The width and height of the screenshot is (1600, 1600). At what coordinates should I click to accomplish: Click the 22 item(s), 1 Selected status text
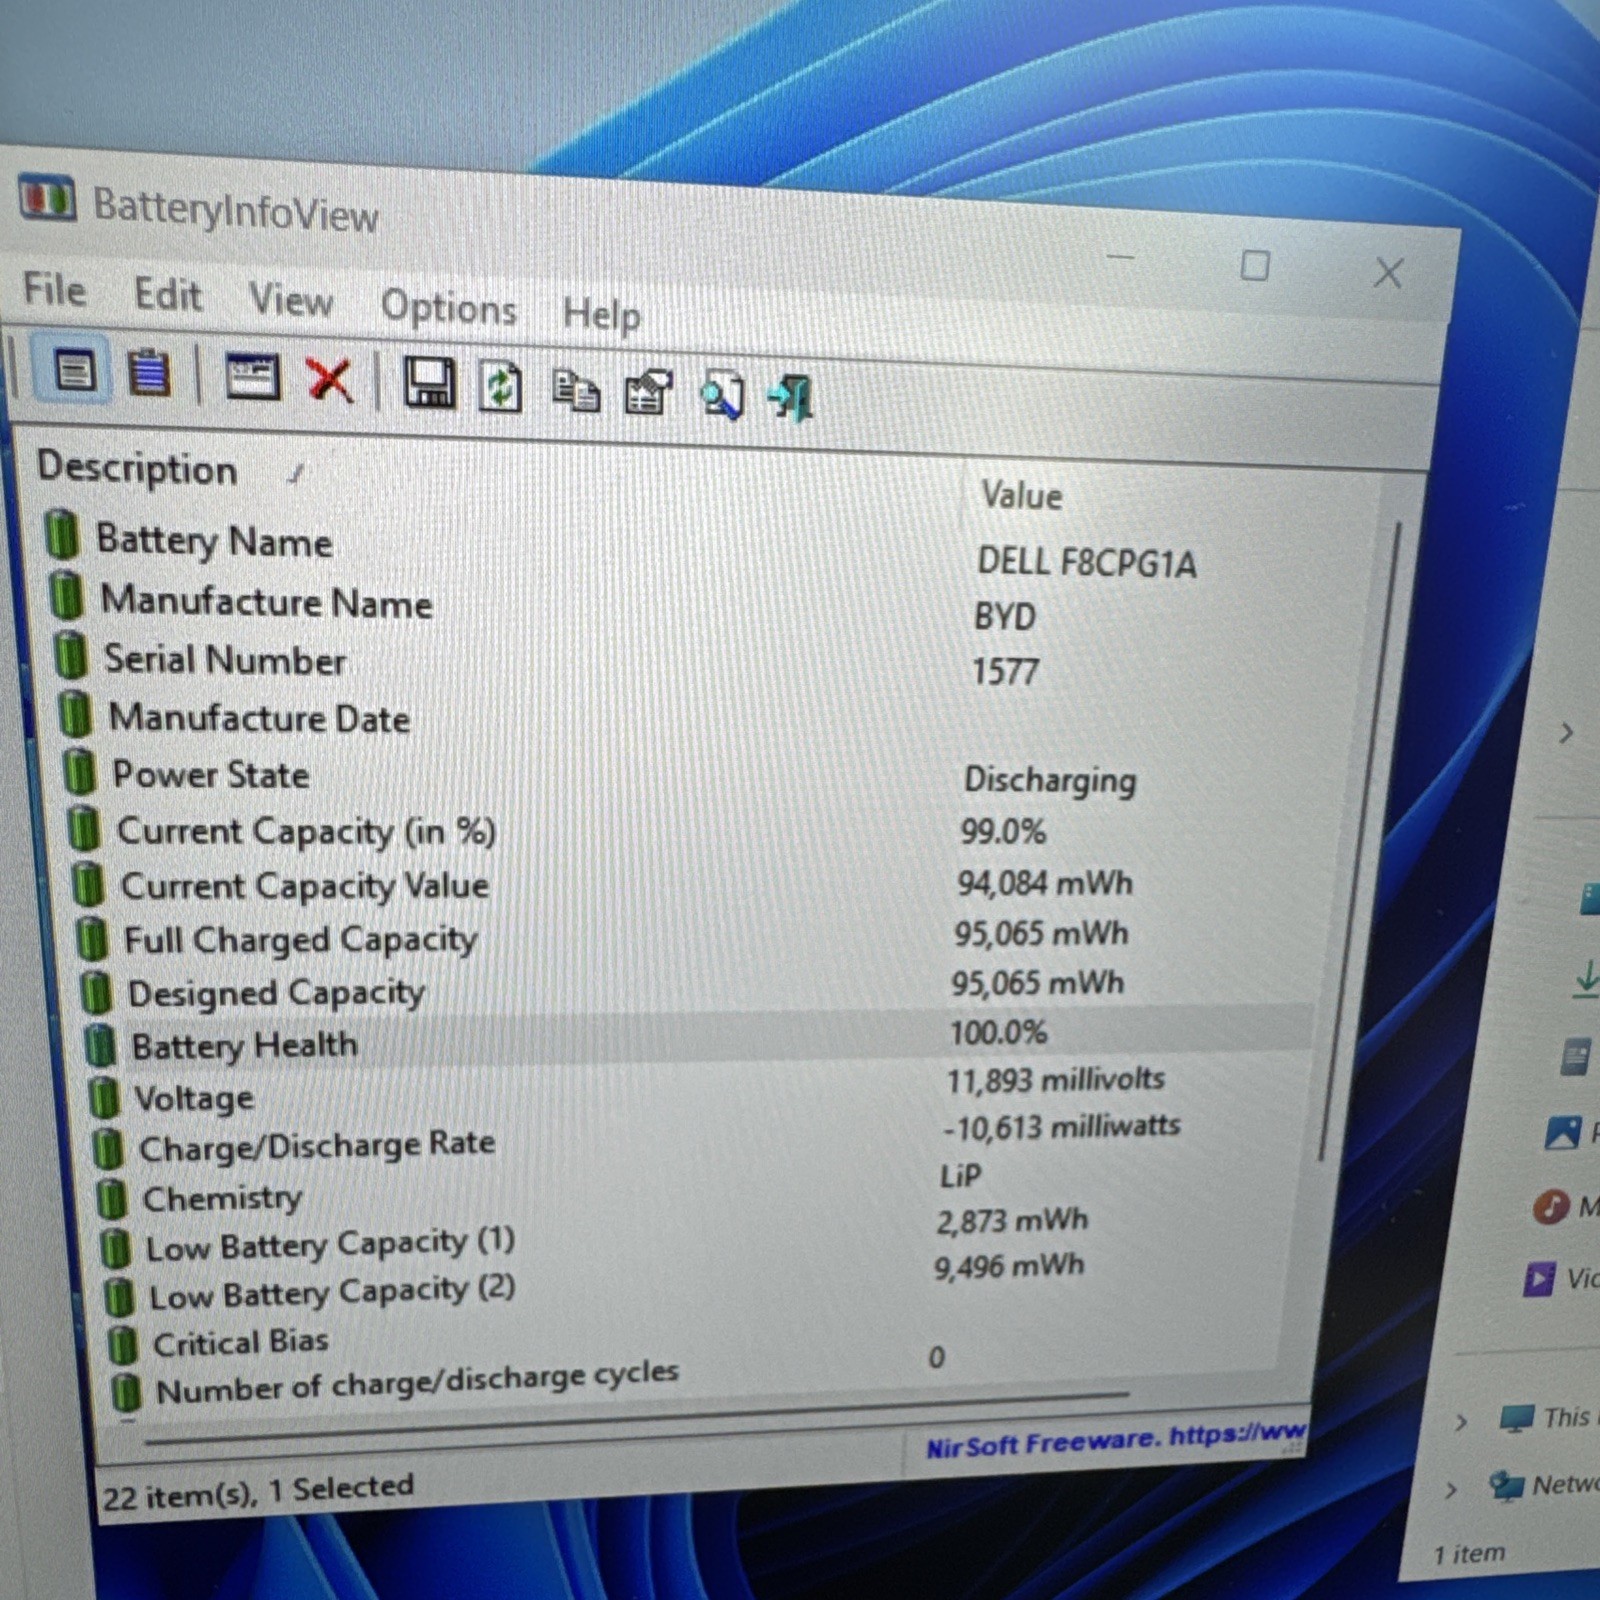coord(258,1491)
